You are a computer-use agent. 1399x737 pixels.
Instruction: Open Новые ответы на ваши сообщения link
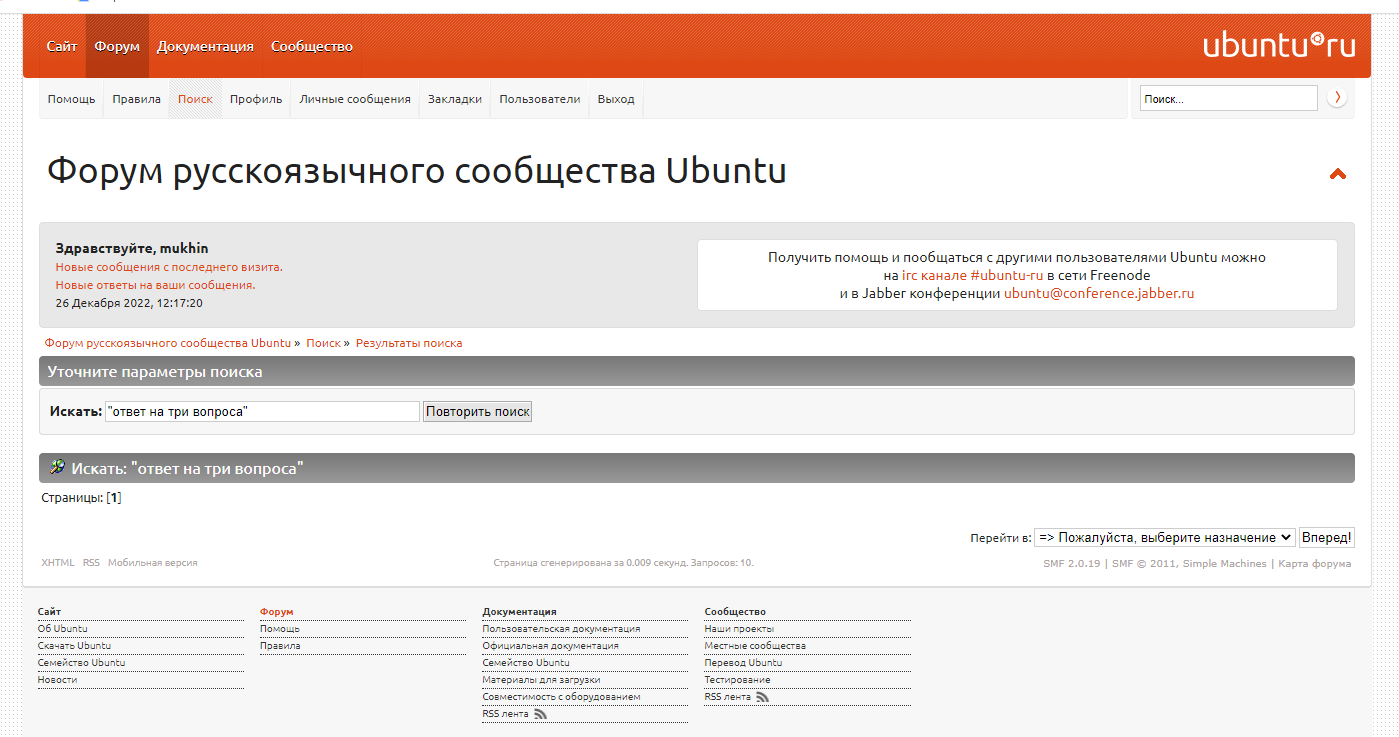(155, 285)
